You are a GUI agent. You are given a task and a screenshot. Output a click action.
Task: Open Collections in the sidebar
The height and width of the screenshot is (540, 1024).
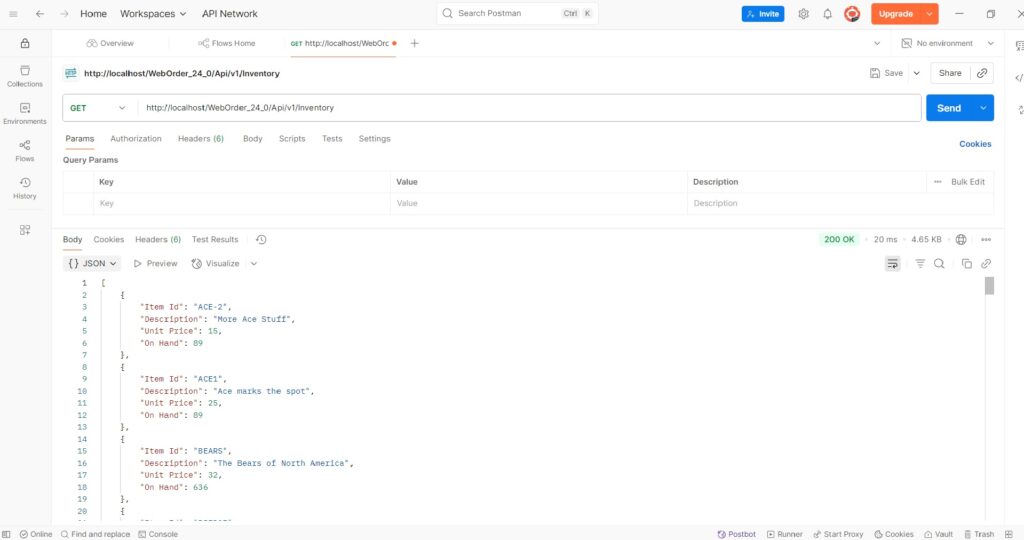click(25, 76)
